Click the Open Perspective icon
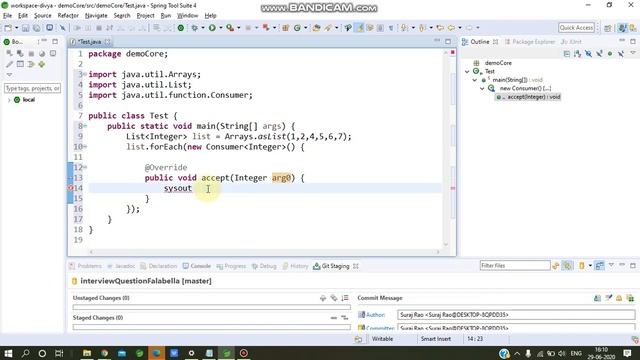The height and width of the screenshot is (360, 640). pos(608,28)
